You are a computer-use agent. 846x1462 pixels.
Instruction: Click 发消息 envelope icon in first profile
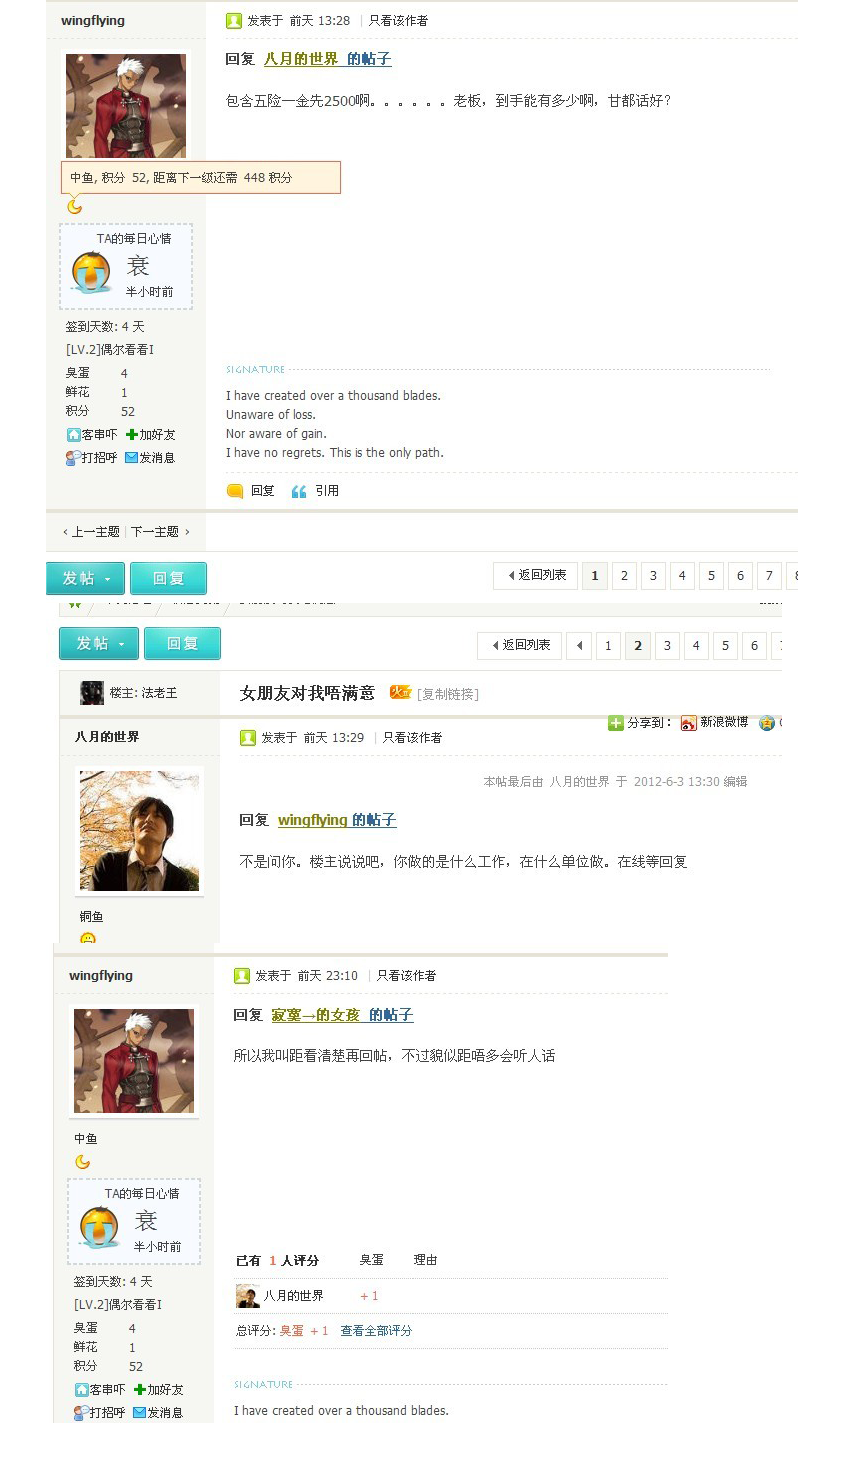click(131, 458)
